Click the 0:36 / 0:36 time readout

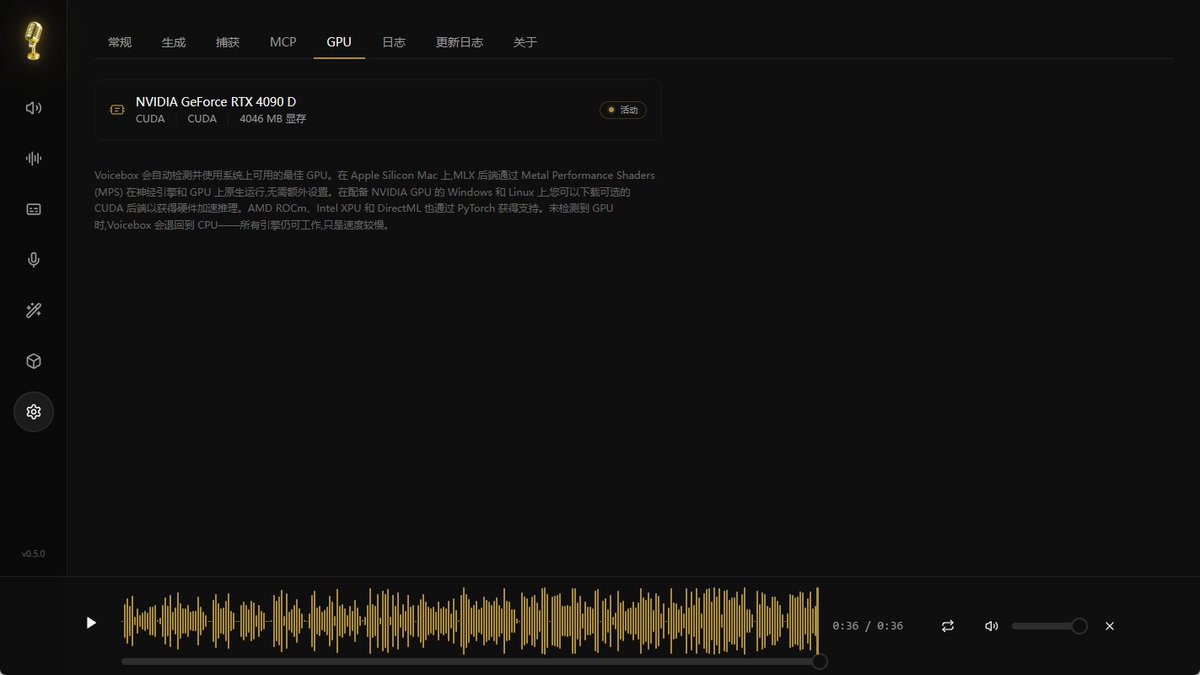point(868,626)
